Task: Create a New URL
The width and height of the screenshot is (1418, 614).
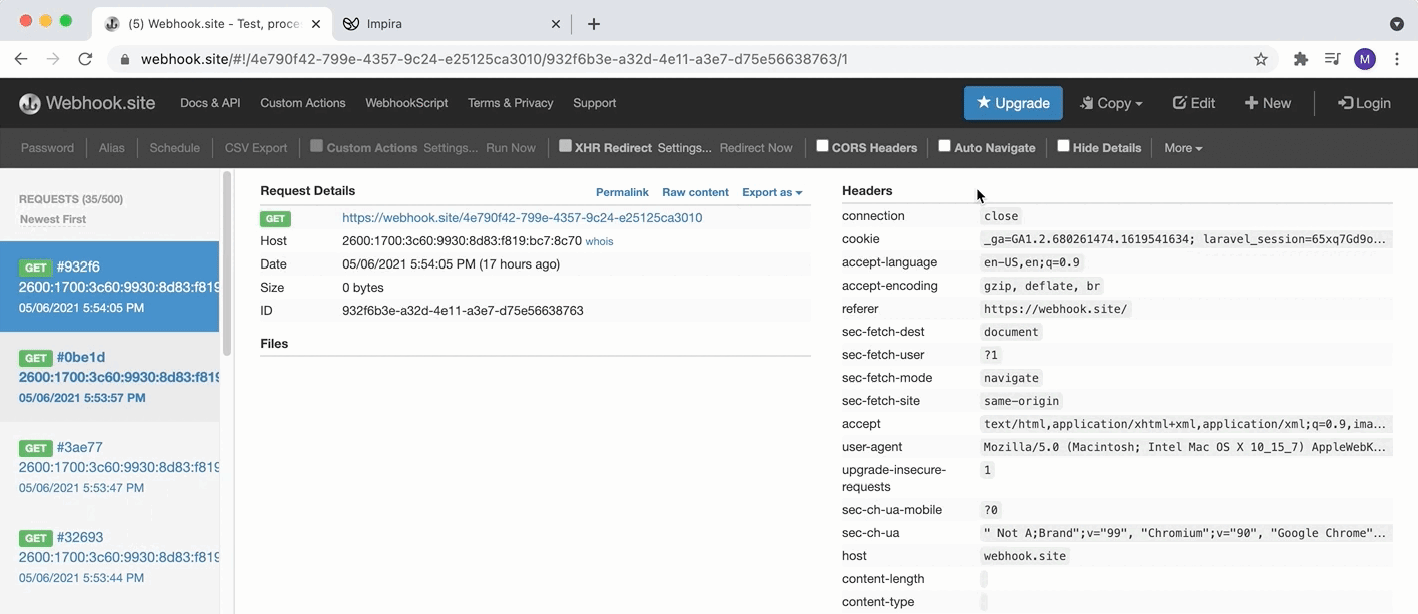Action: click(1268, 103)
